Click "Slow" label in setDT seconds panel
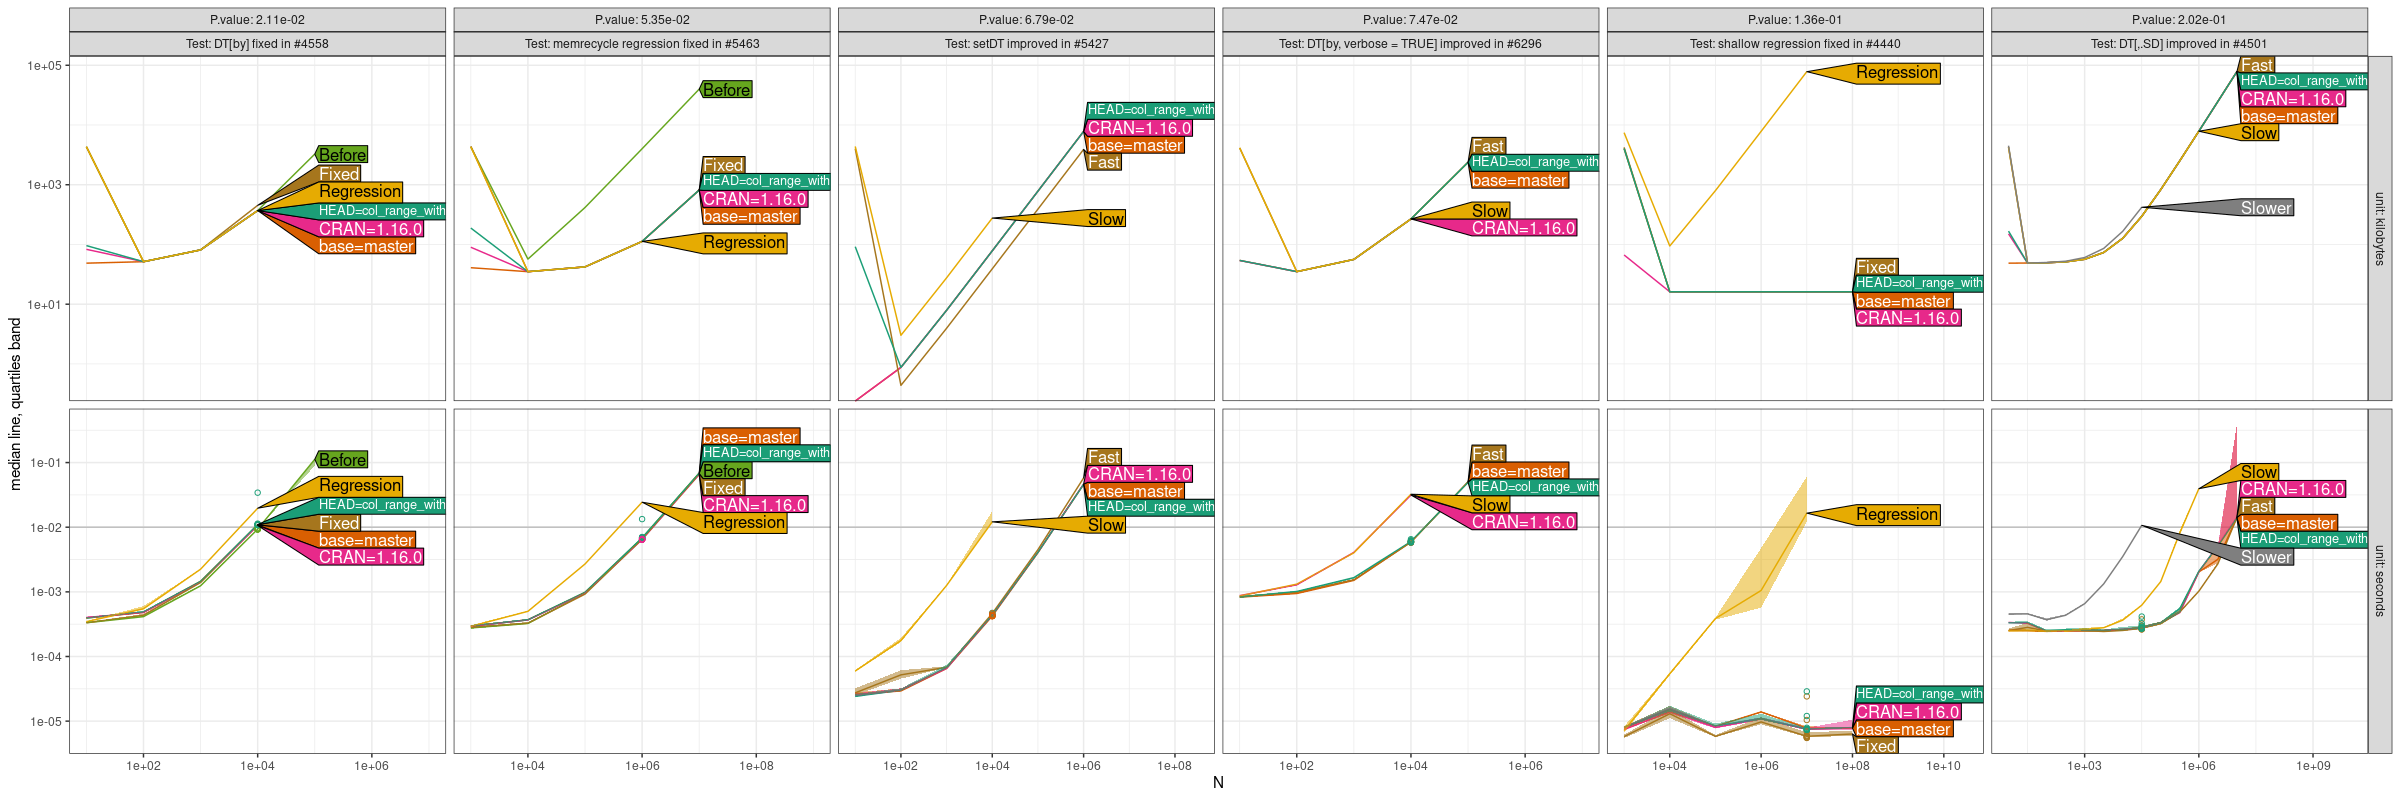Viewport: 2400px width, 800px height. (1106, 525)
